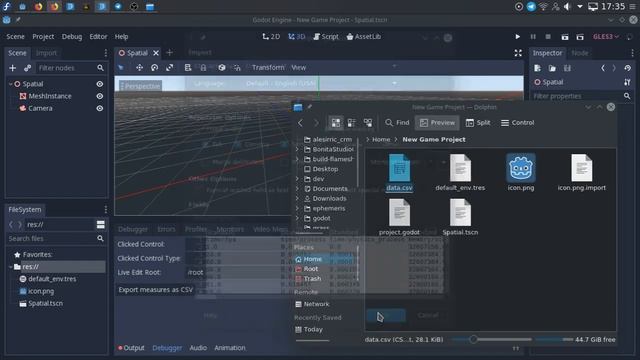Collapse the Spatial tree node
This screenshot has width=640, height=360.
point(11,84)
